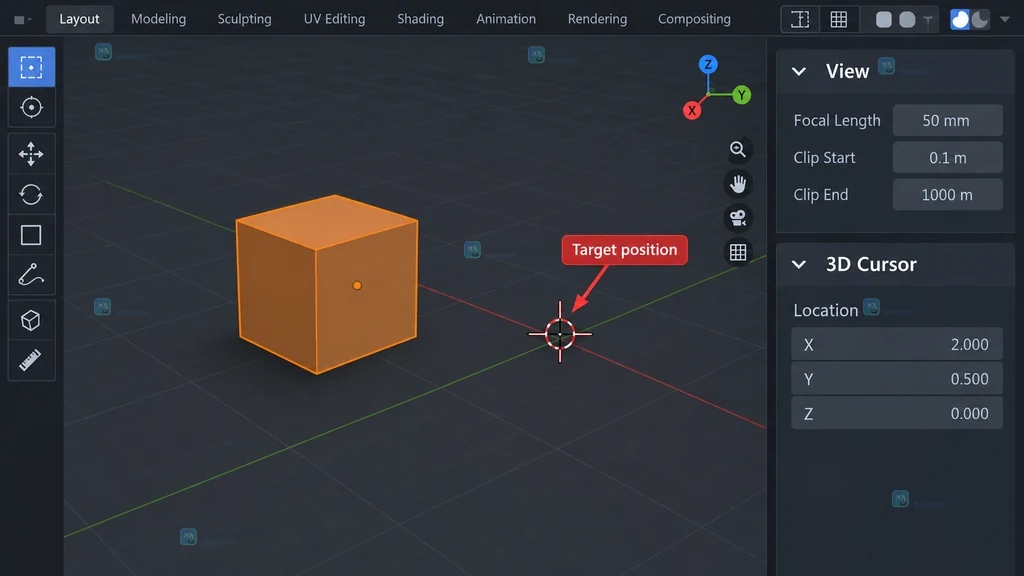Screen dimensions: 1024x576
Task: Collapse the View panel
Action: click(799, 71)
